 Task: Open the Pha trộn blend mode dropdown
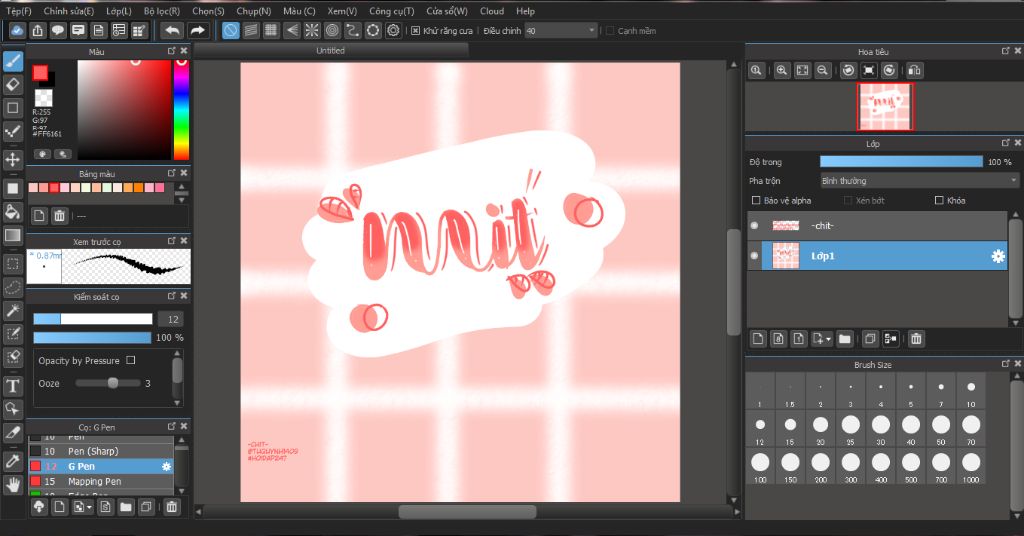[x=918, y=181]
